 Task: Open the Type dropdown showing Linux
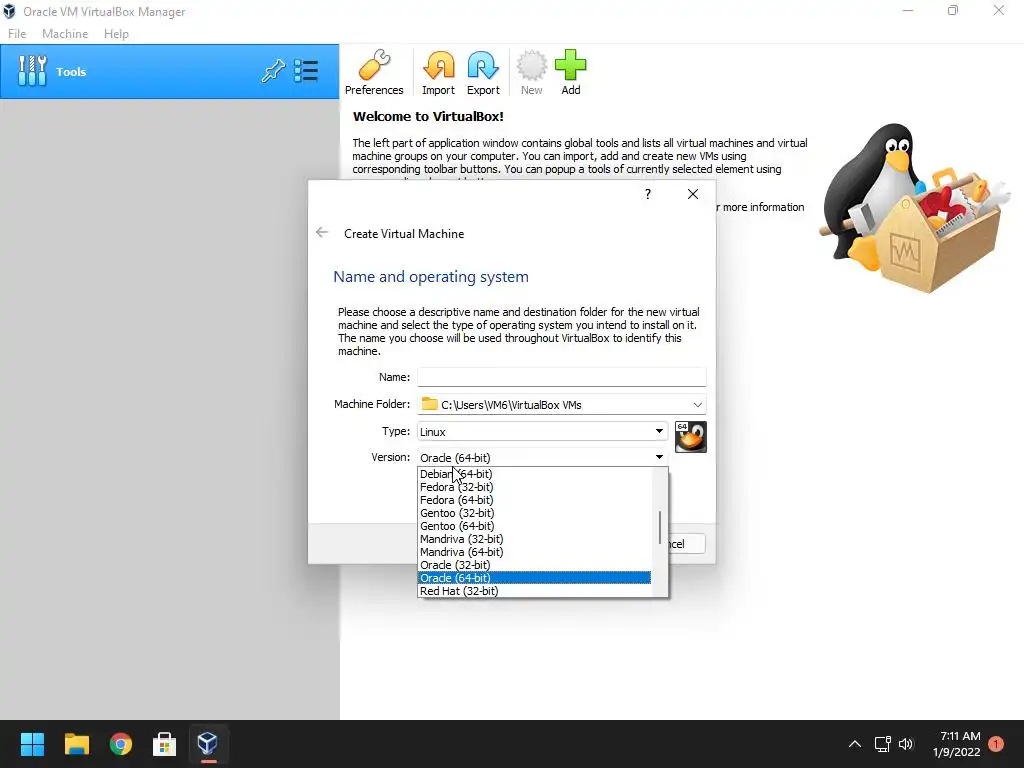pyautogui.click(x=542, y=431)
